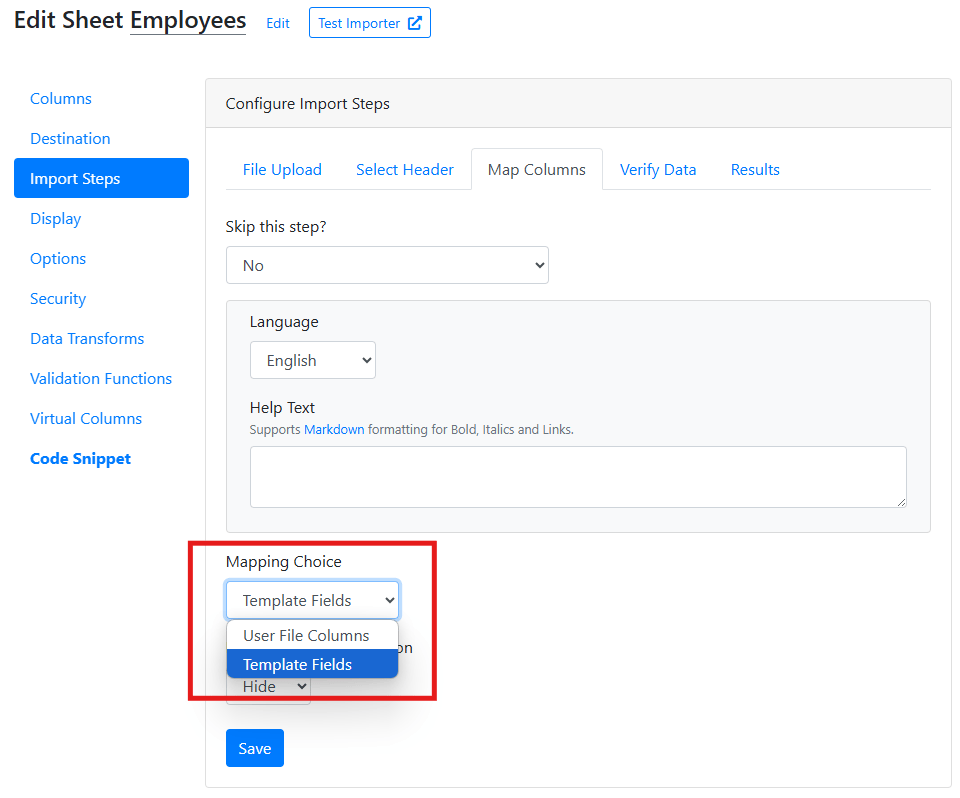The height and width of the screenshot is (798, 960).
Task: Open the Code Snippet page
Action: [x=80, y=459]
